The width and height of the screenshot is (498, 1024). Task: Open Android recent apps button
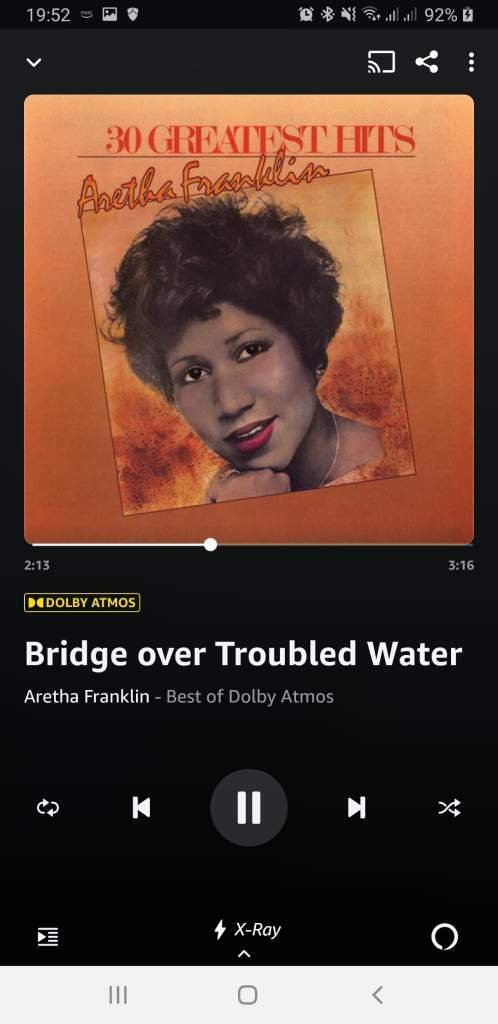(117, 995)
